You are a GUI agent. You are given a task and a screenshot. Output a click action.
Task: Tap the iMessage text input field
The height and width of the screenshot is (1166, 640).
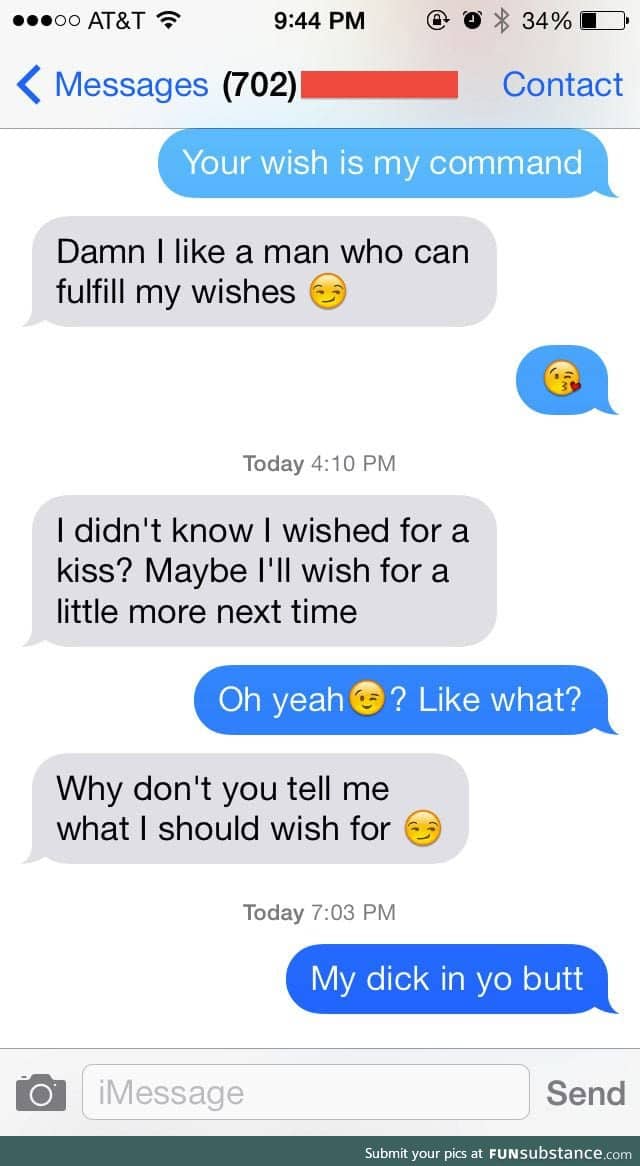tap(306, 1092)
